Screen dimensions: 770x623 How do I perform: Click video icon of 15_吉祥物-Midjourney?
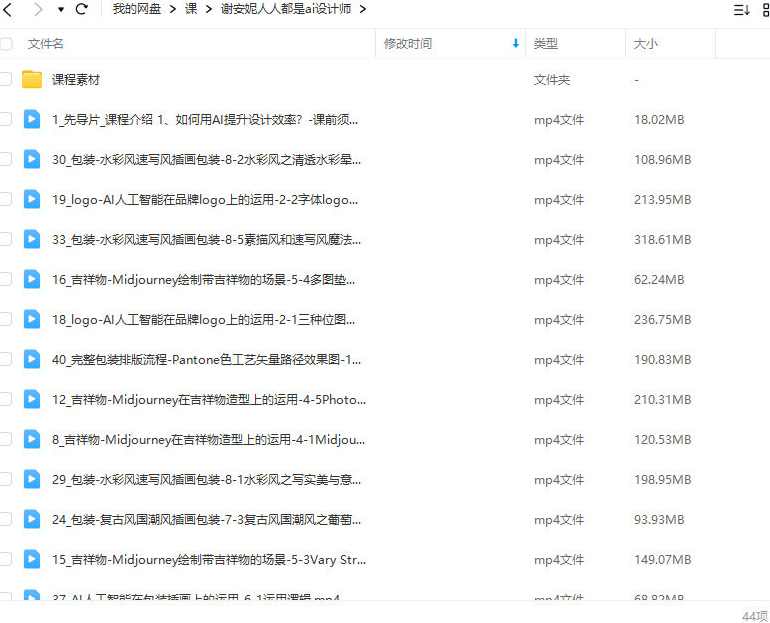32,560
